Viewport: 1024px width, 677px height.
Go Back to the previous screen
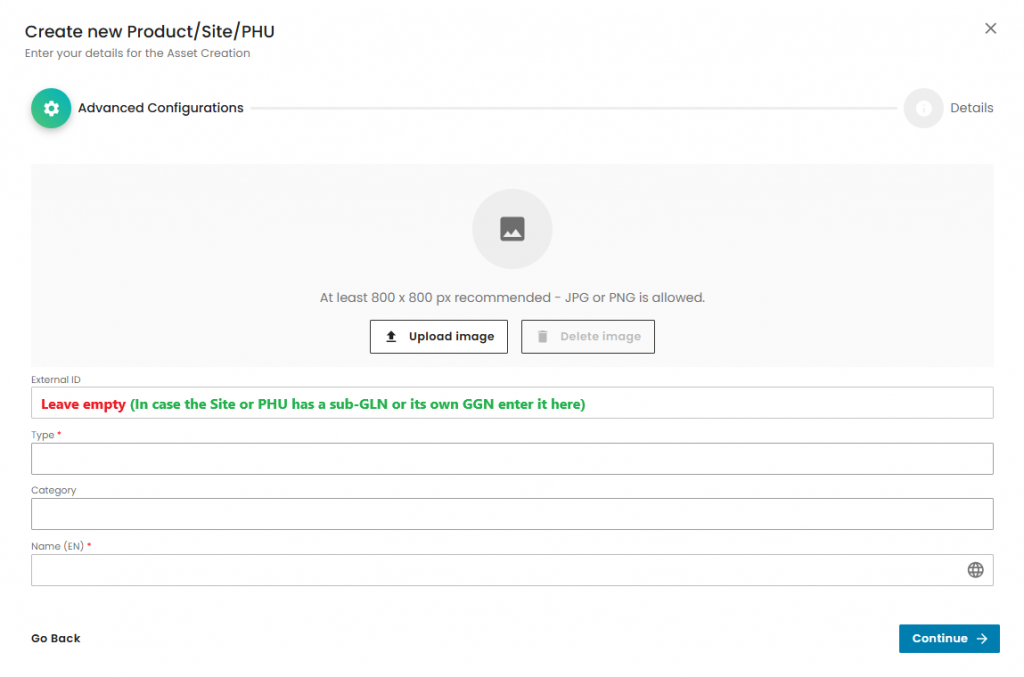tap(56, 639)
